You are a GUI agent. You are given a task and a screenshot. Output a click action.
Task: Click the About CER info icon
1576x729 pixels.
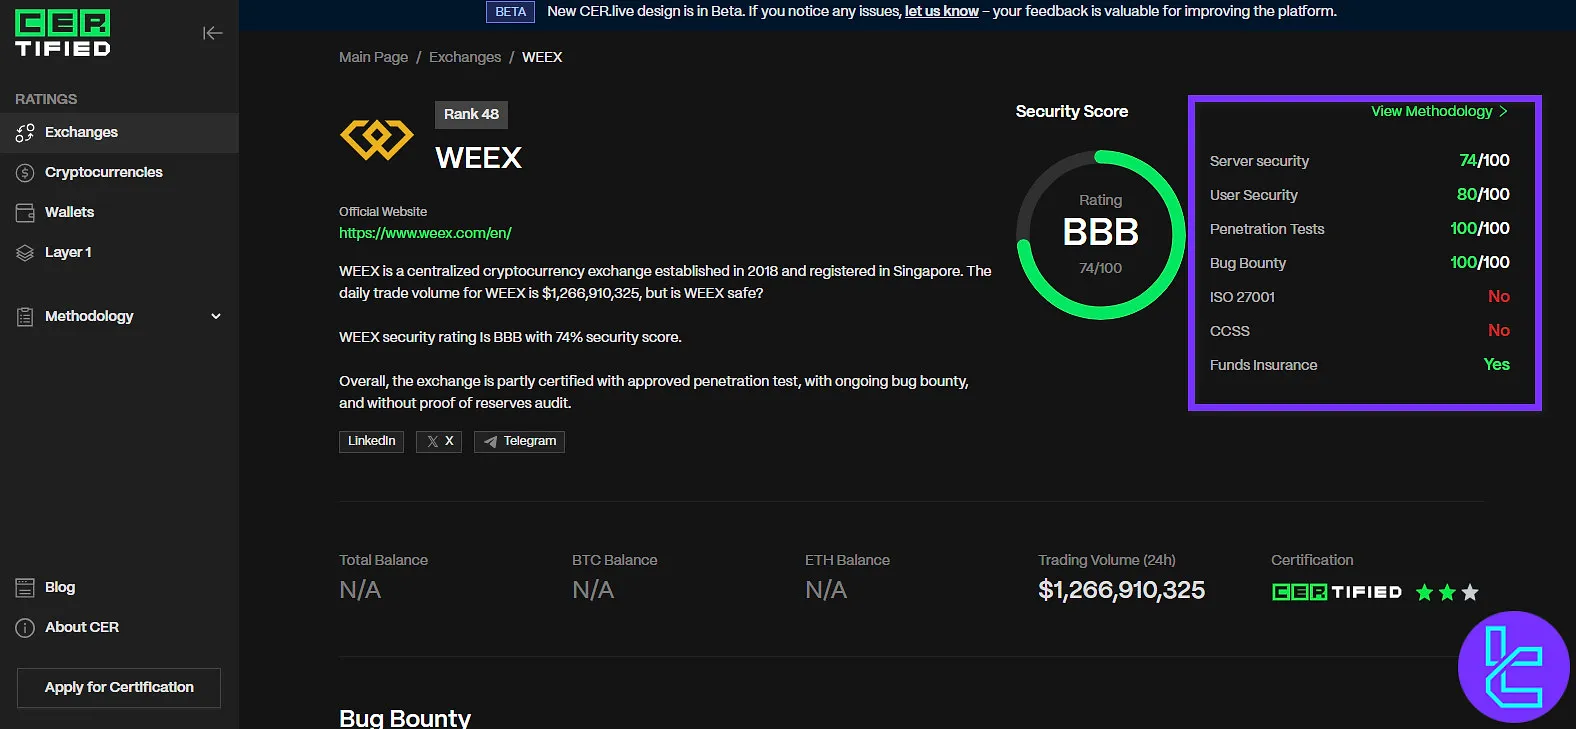point(25,627)
